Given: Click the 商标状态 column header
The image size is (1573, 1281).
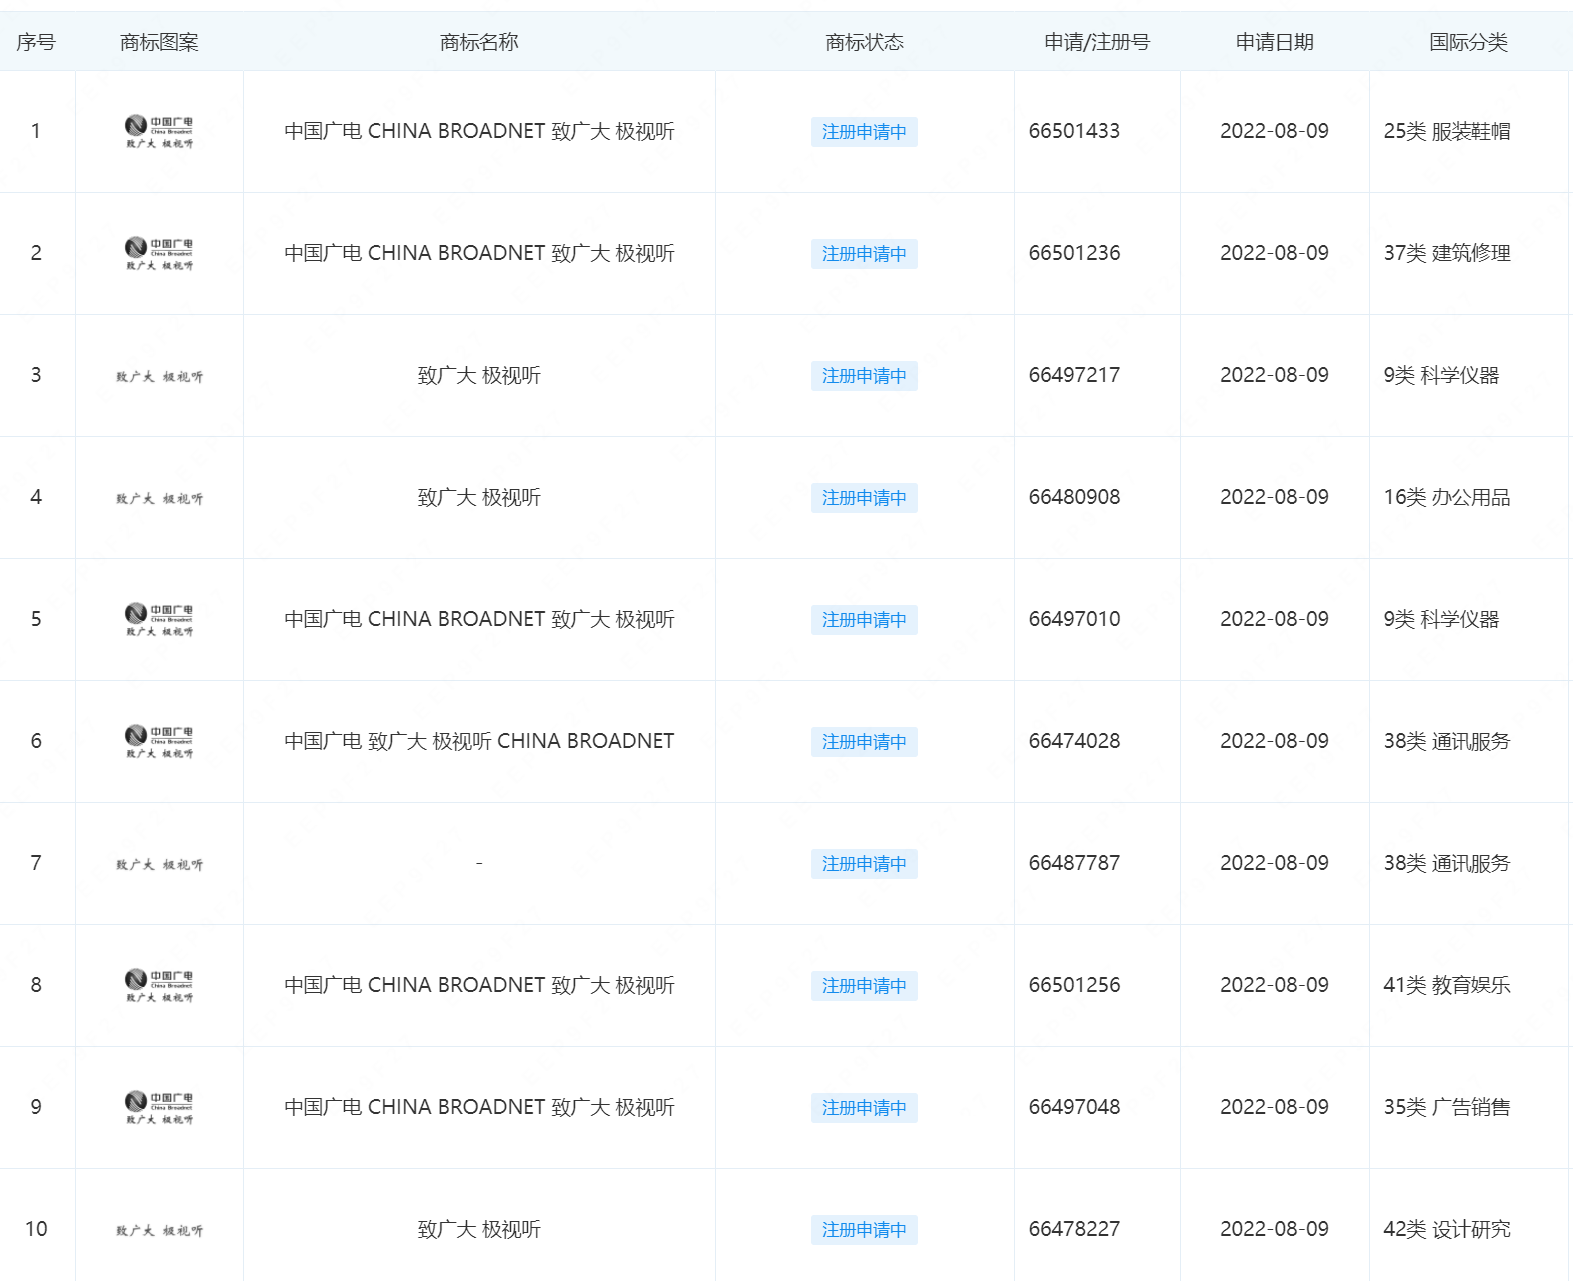Looking at the screenshot, I should coord(864,42).
